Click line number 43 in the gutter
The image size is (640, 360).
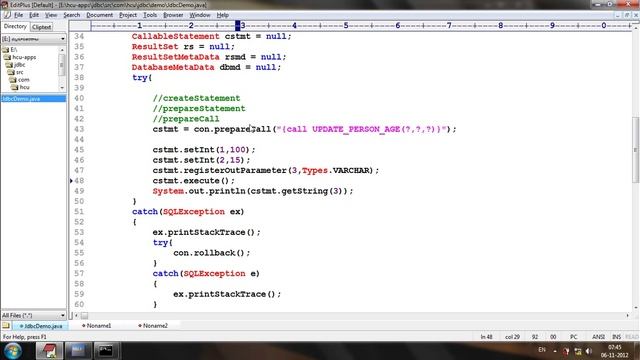79,129
